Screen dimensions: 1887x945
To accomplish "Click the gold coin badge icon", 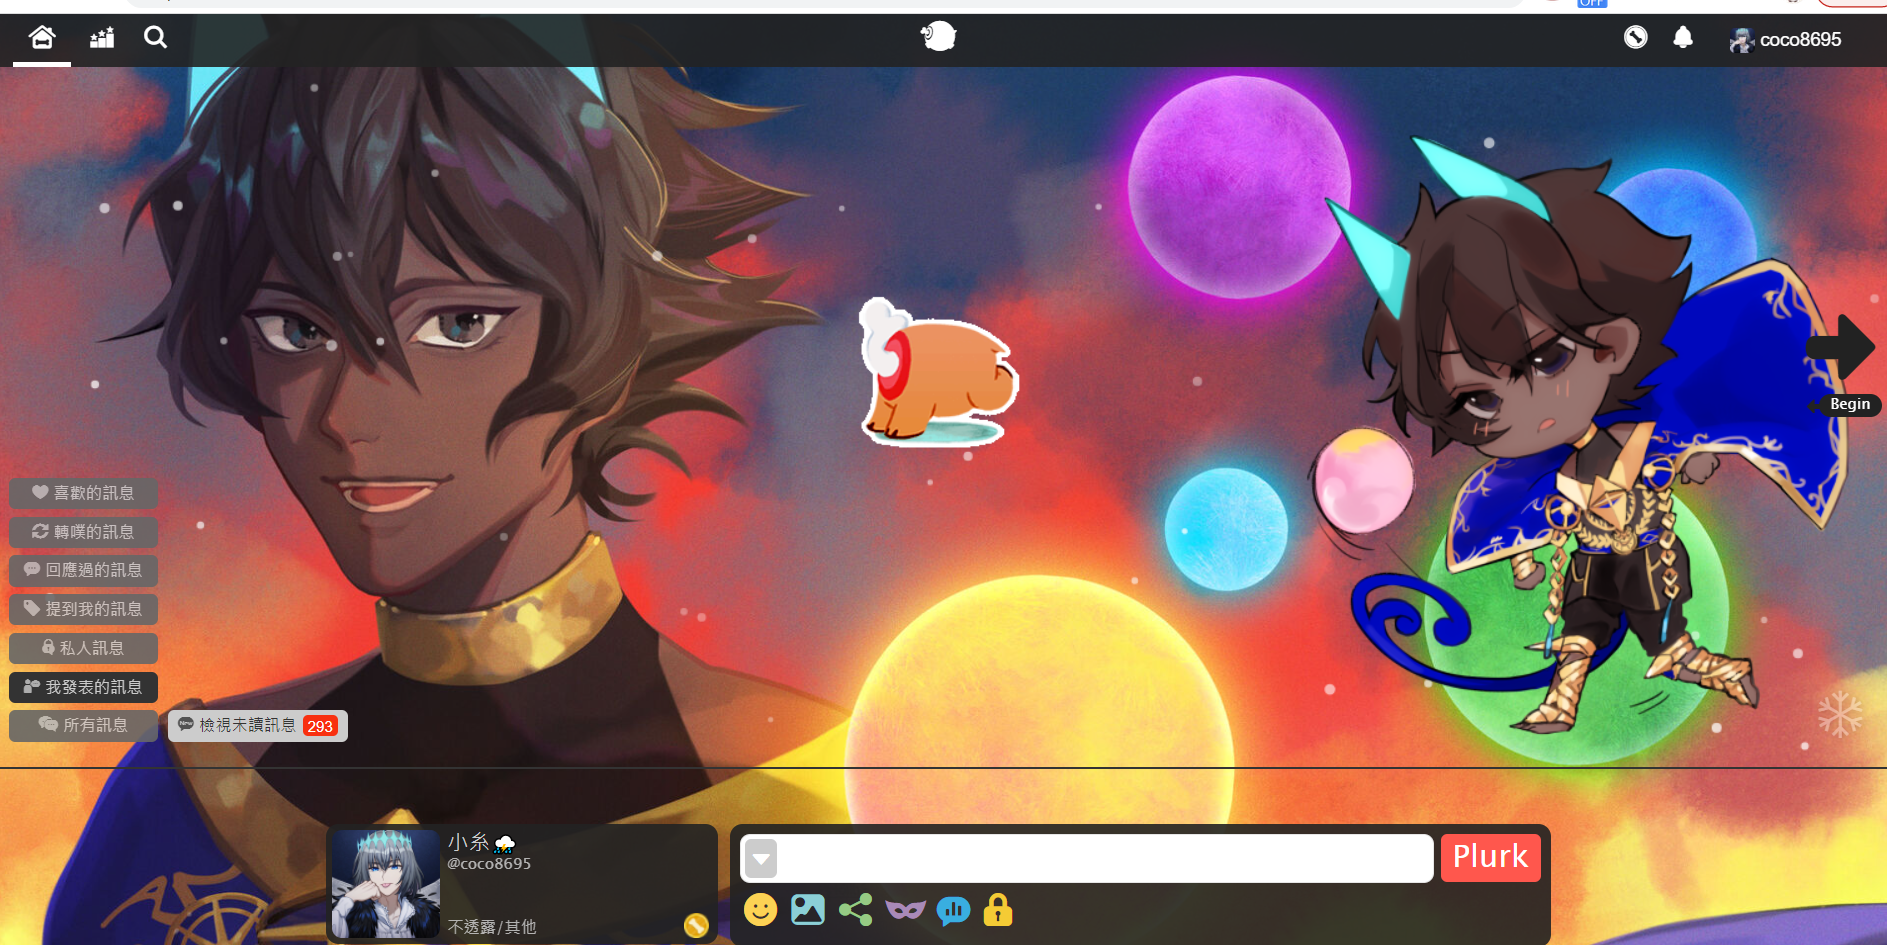I will click(696, 925).
